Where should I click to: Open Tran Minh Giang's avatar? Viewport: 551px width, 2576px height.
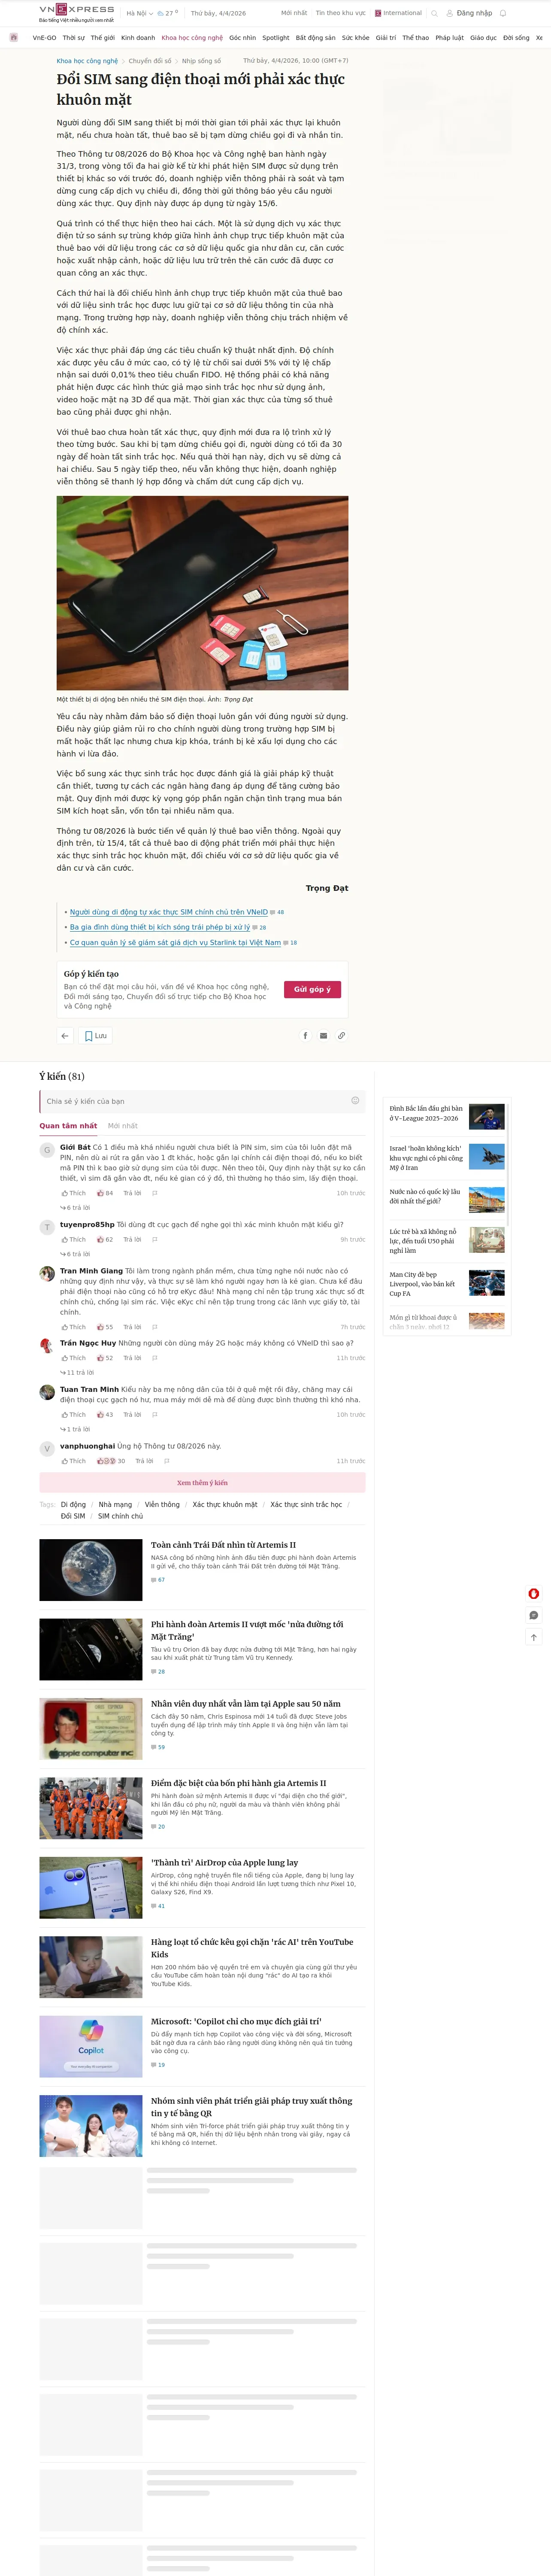click(x=47, y=1273)
